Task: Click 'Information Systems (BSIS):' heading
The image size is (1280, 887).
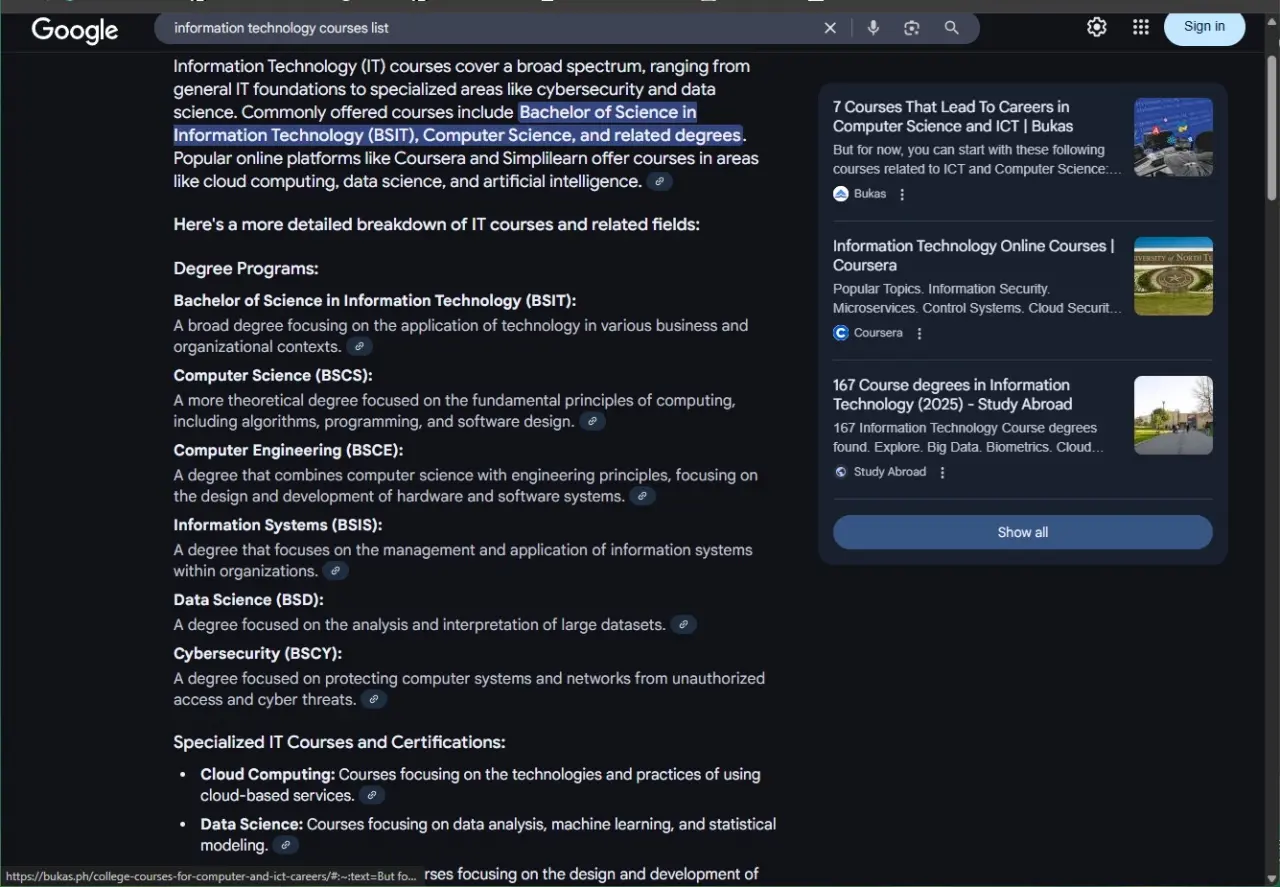Action: click(x=278, y=525)
